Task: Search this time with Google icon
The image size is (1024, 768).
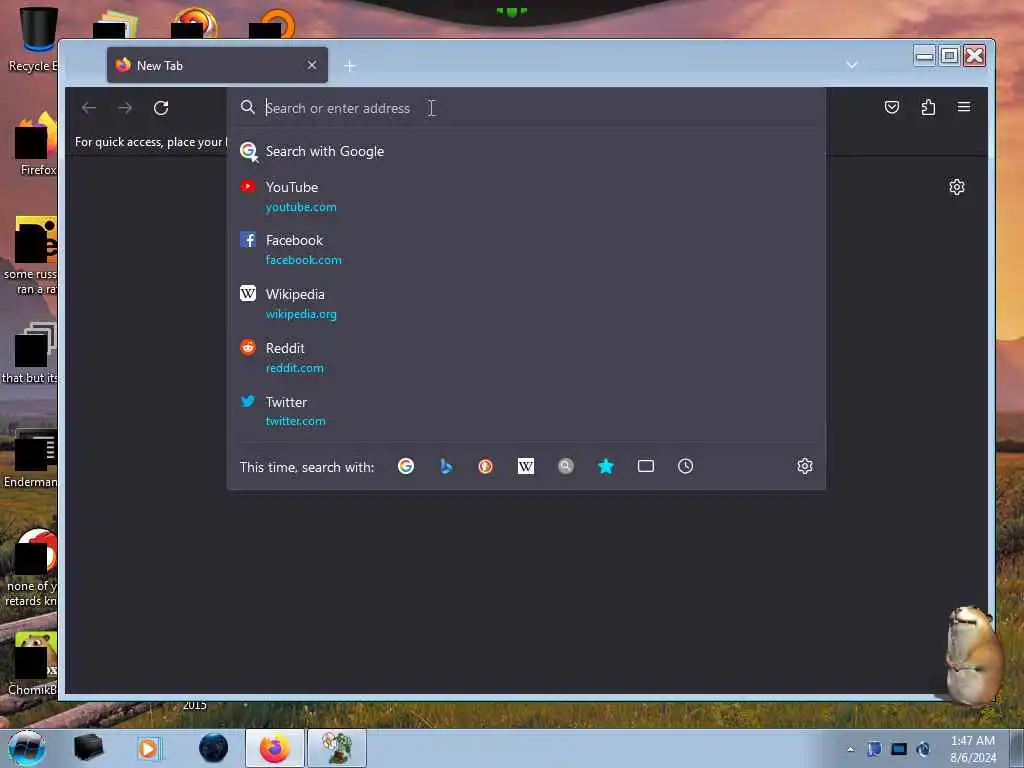Action: [406, 466]
